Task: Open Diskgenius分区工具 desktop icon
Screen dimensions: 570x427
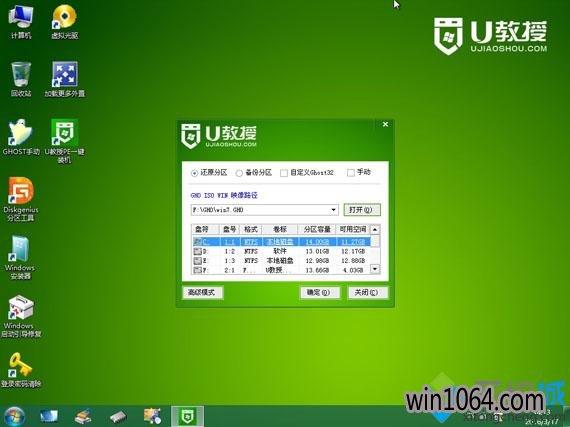Action: tap(21, 199)
